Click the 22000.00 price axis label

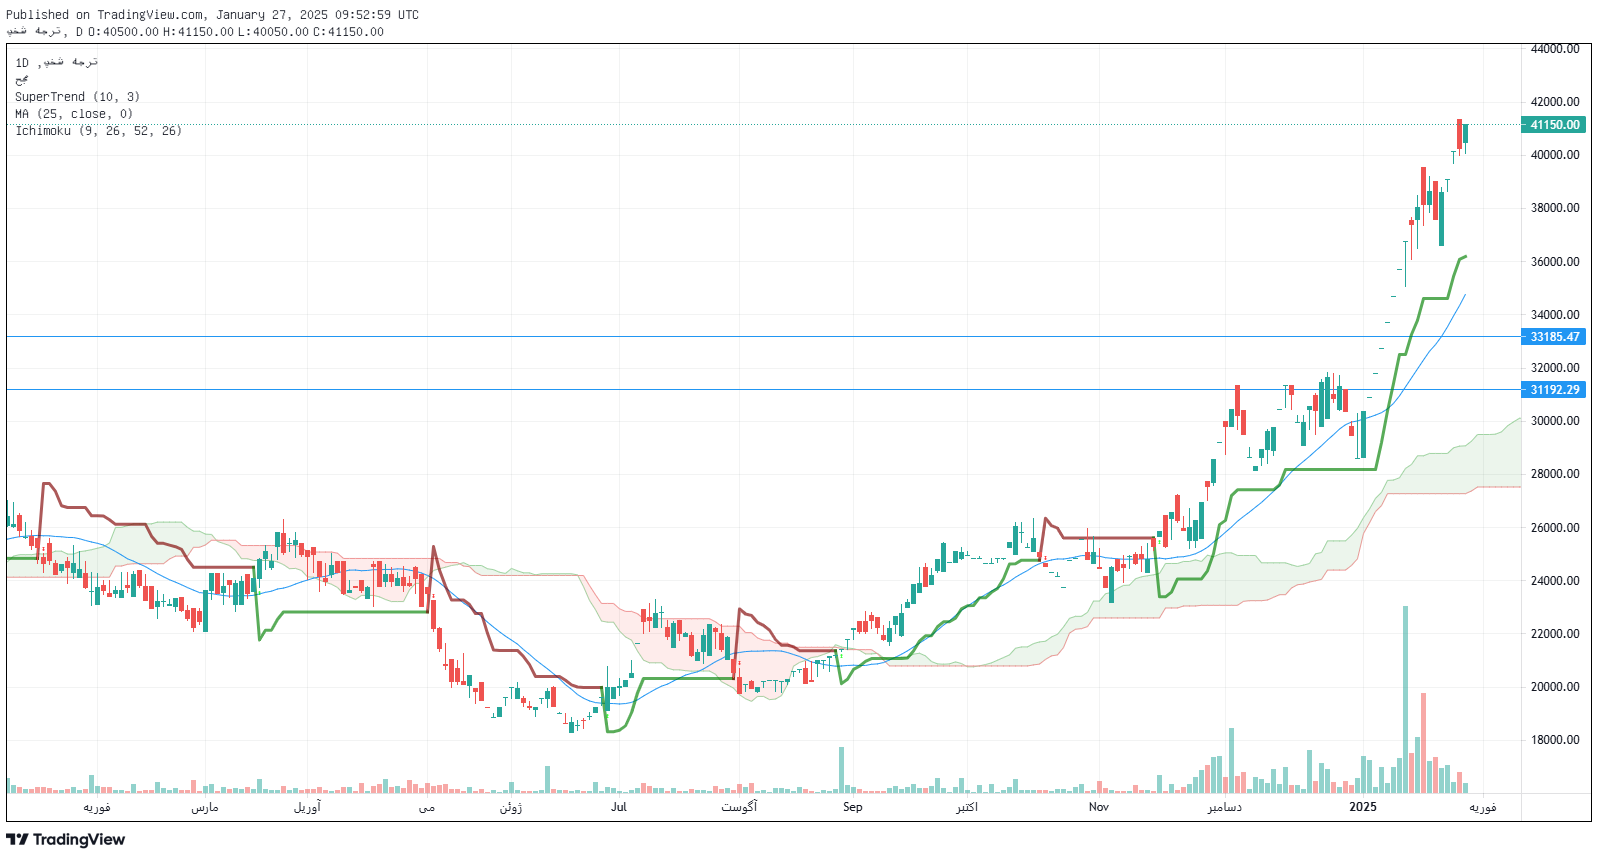pyautogui.click(x=1555, y=634)
